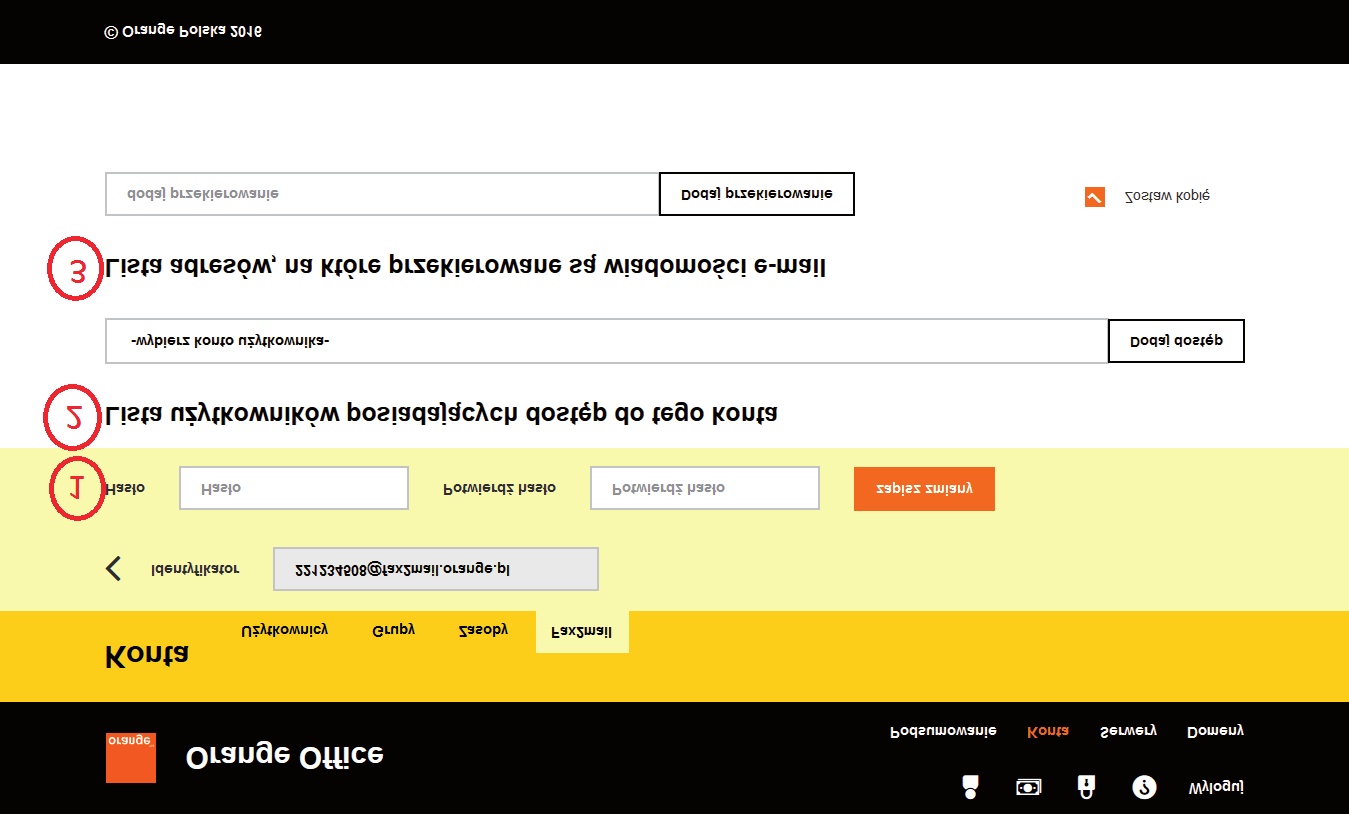1349x814 pixels.
Task: Focus the Potwierdź hasło field
Action: click(705, 488)
